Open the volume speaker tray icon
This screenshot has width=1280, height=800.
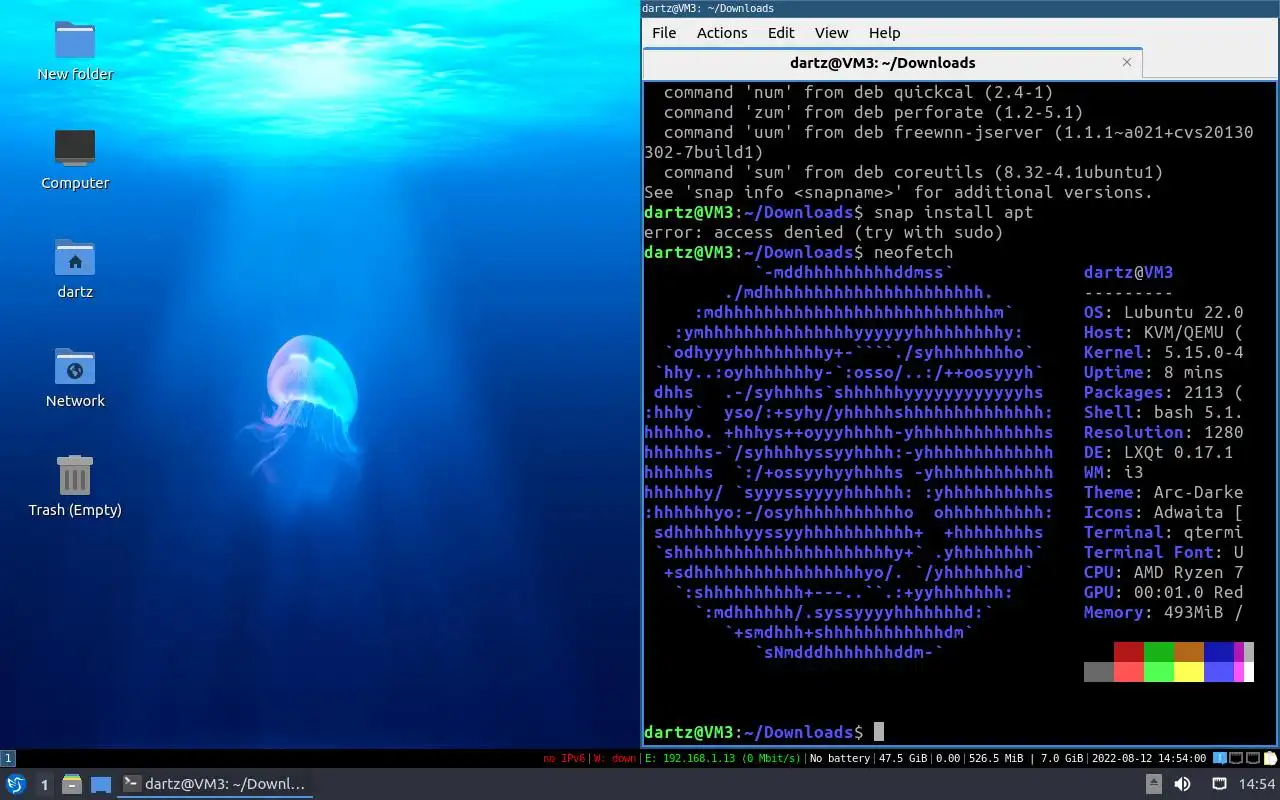1182,784
